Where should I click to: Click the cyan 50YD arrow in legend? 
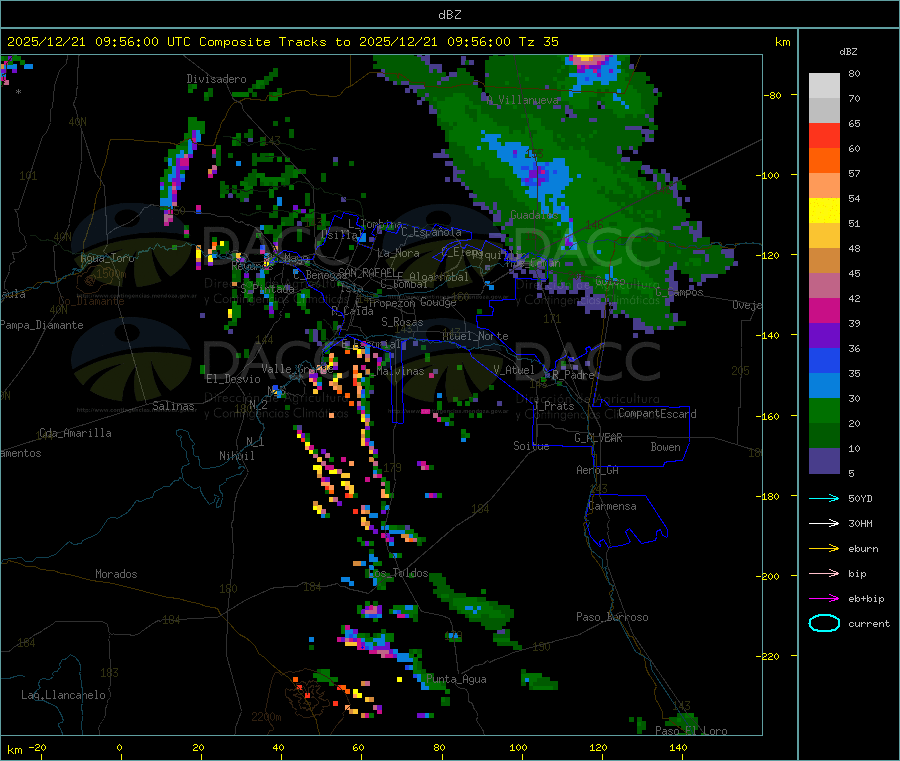pos(824,498)
